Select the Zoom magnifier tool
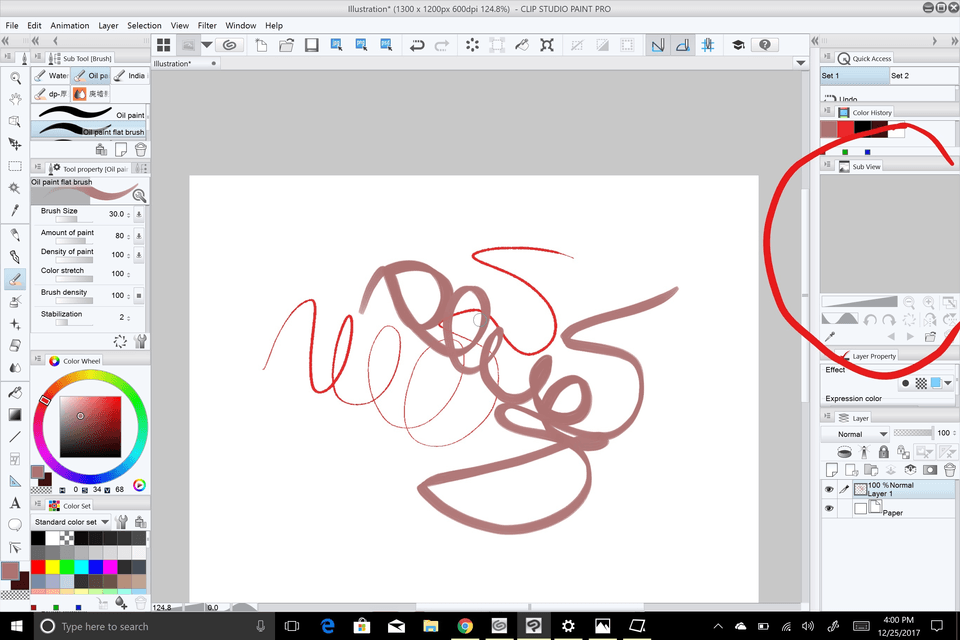960x640 pixels. [15, 77]
